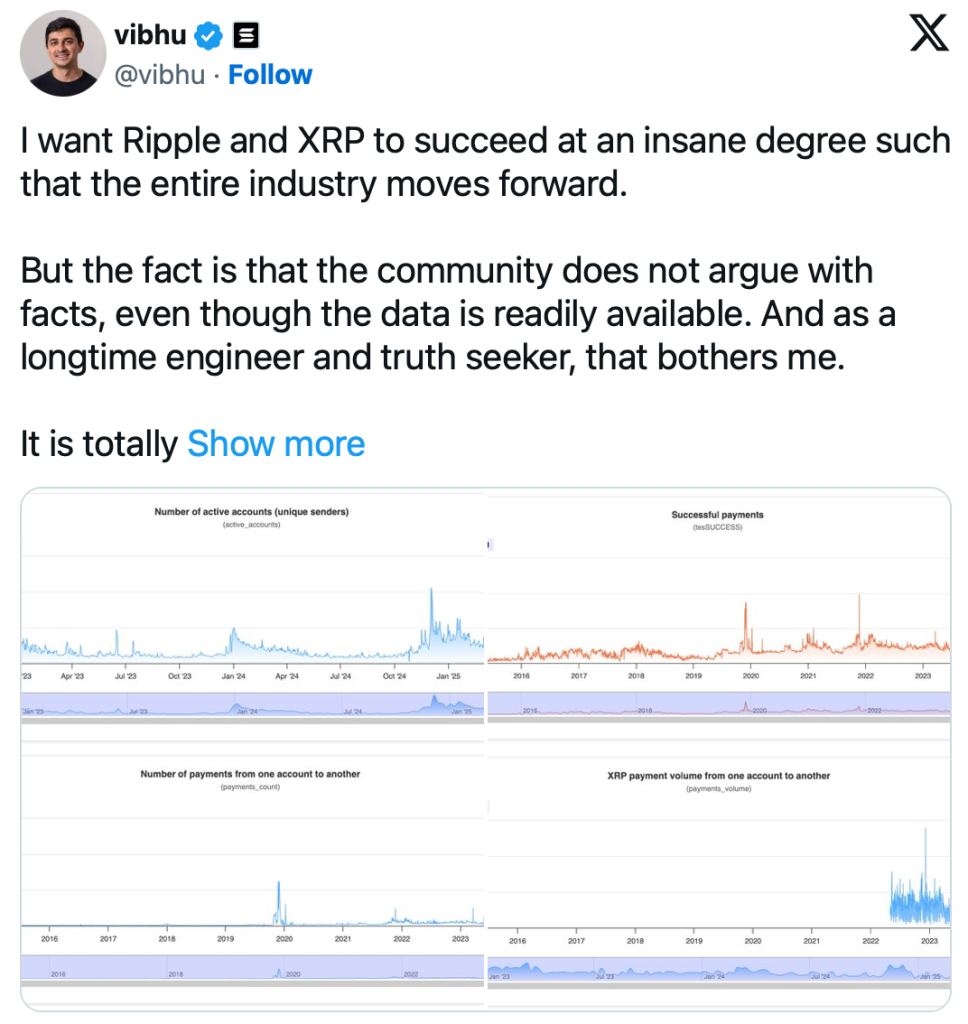Click the tweet paragraph starting "I want Ripple"
968x1024 pixels.
pyautogui.click(x=484, y=162)
